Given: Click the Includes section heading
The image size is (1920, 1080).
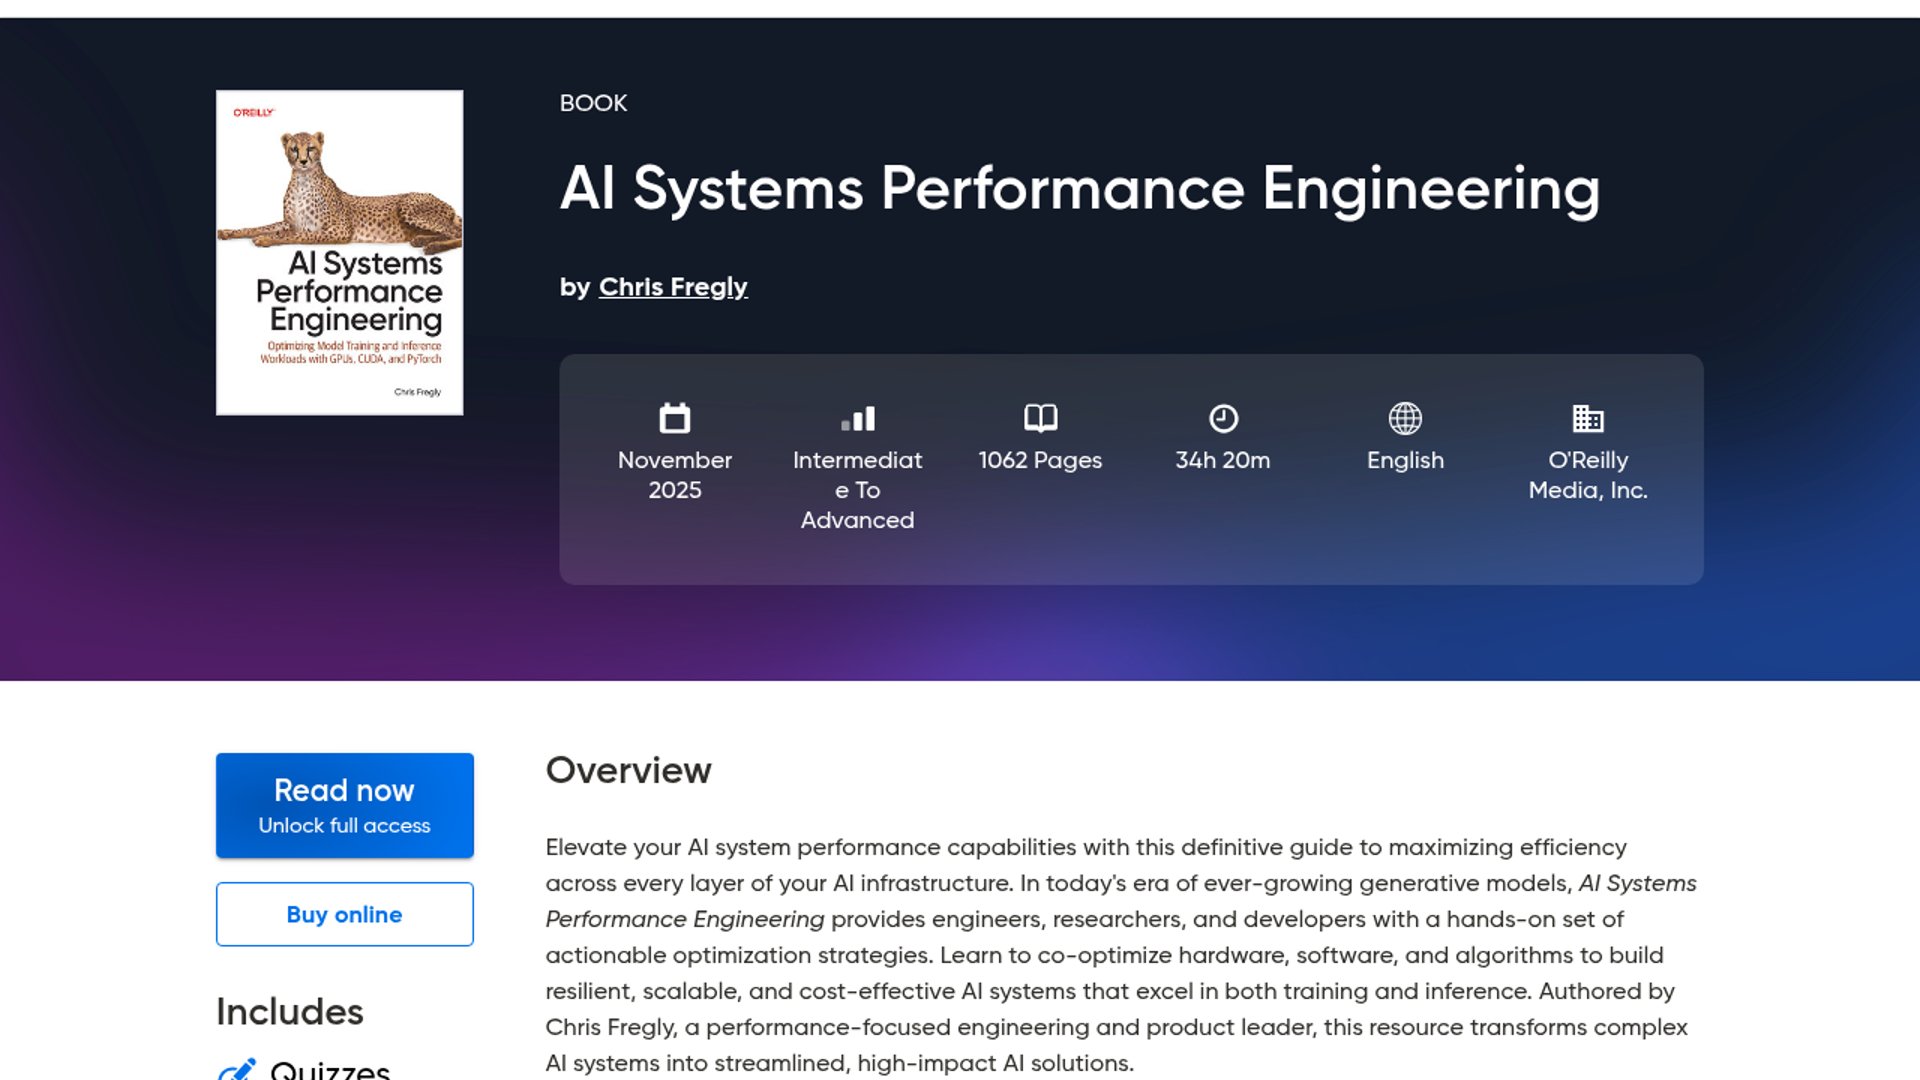Looking at the screenshot, I should click(290, 1012).
